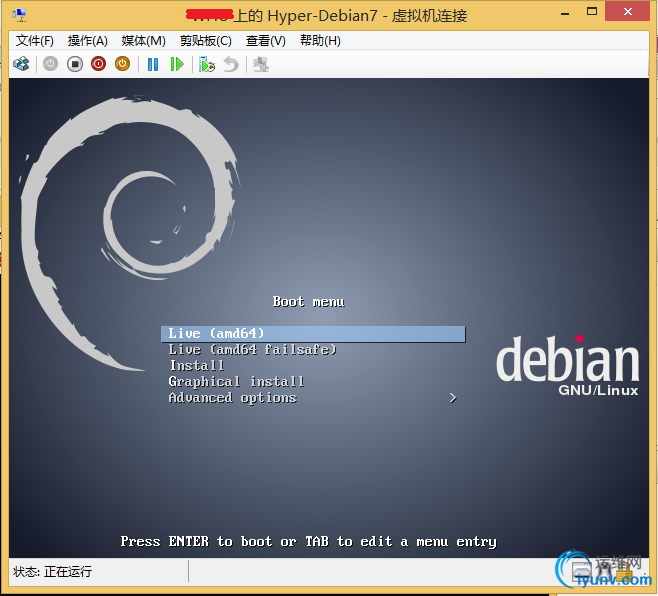Open the 媒体(M) menu
The image size is (658, 596).
coord(144,41)
